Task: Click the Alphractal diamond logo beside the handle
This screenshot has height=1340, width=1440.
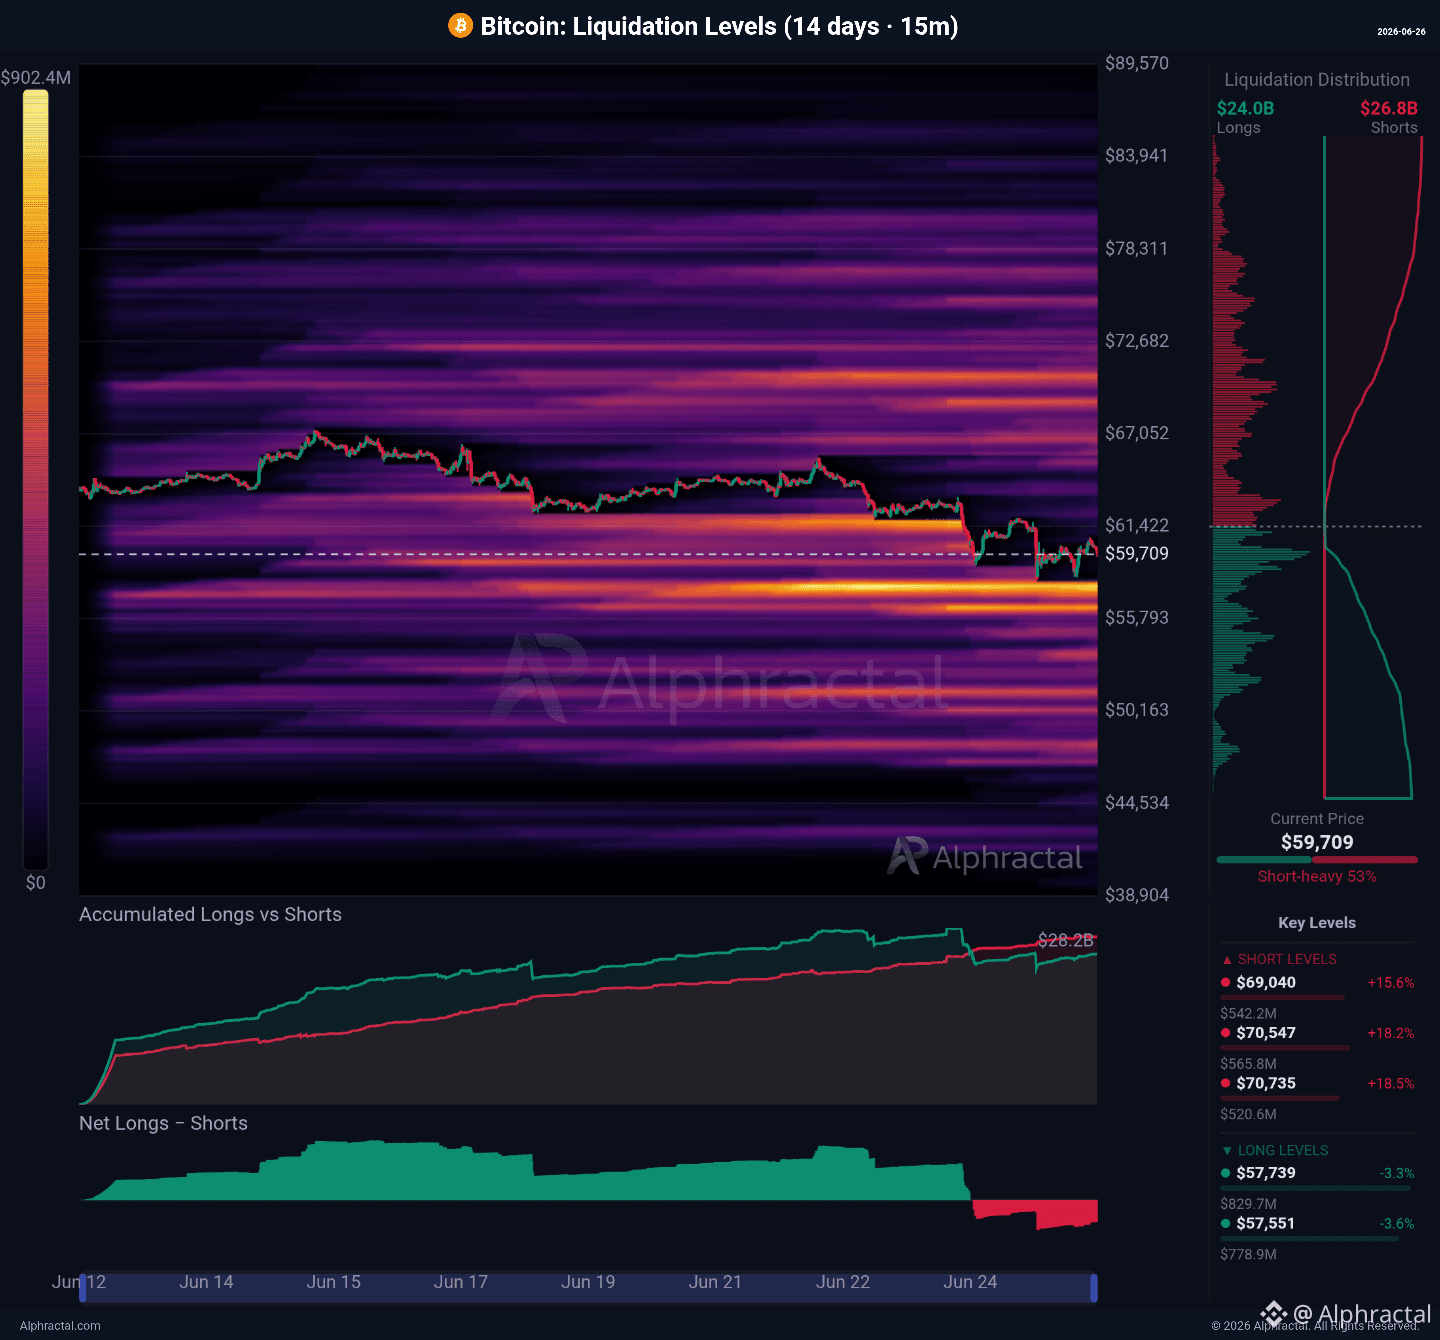Action: point(1273,1314)
